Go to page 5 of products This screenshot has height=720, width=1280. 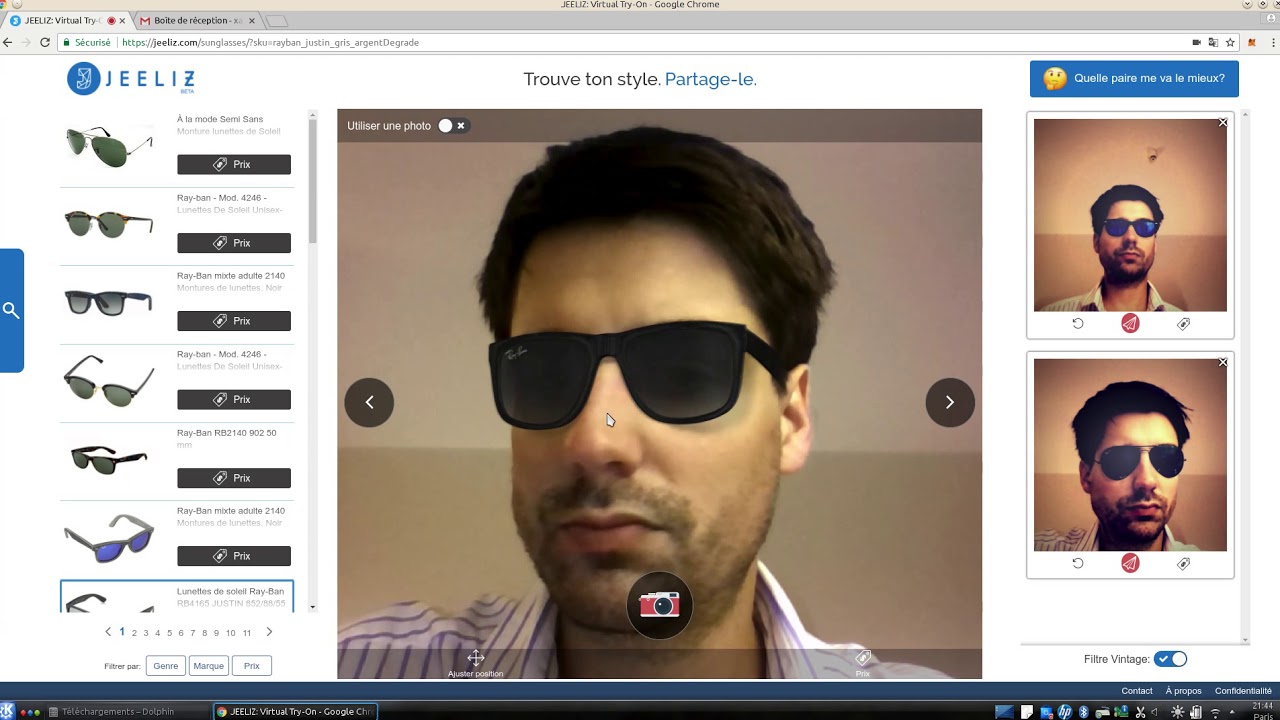(169, 633)
